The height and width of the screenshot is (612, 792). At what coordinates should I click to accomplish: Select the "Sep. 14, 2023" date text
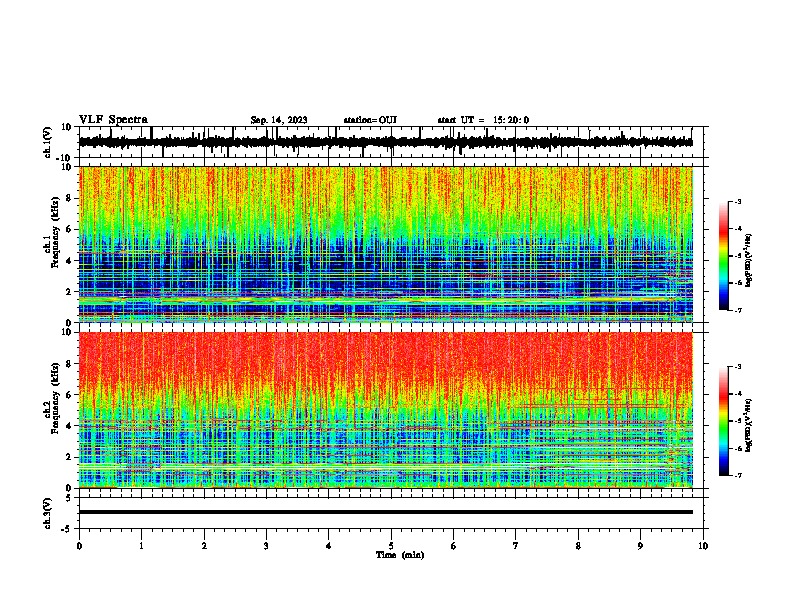point(279,120)
